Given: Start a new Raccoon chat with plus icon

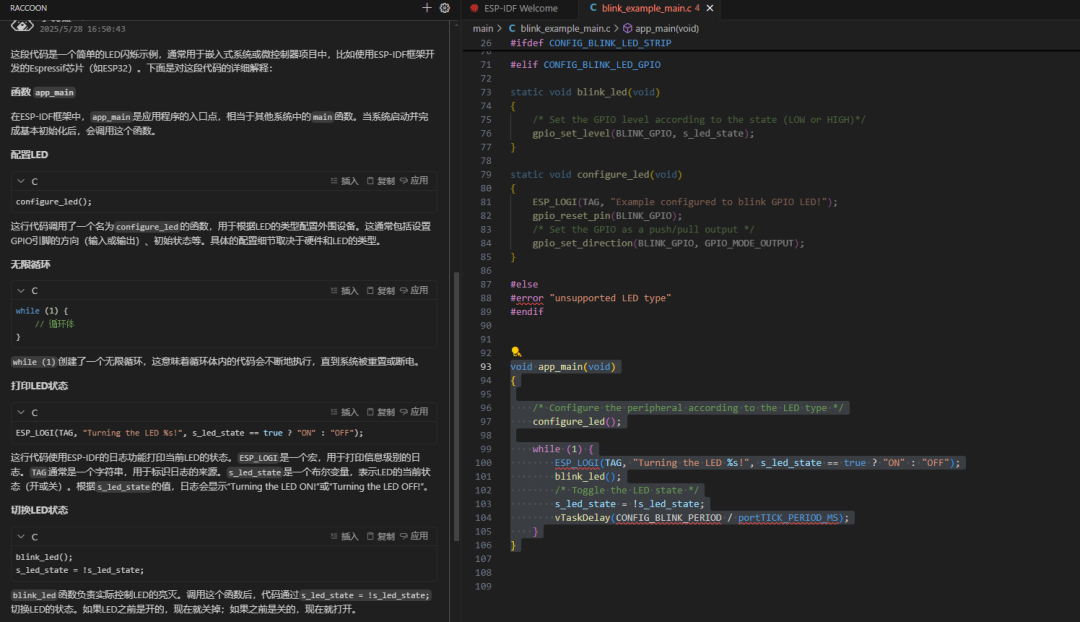Looking at the screenshot, I should (x=426, y=8).
